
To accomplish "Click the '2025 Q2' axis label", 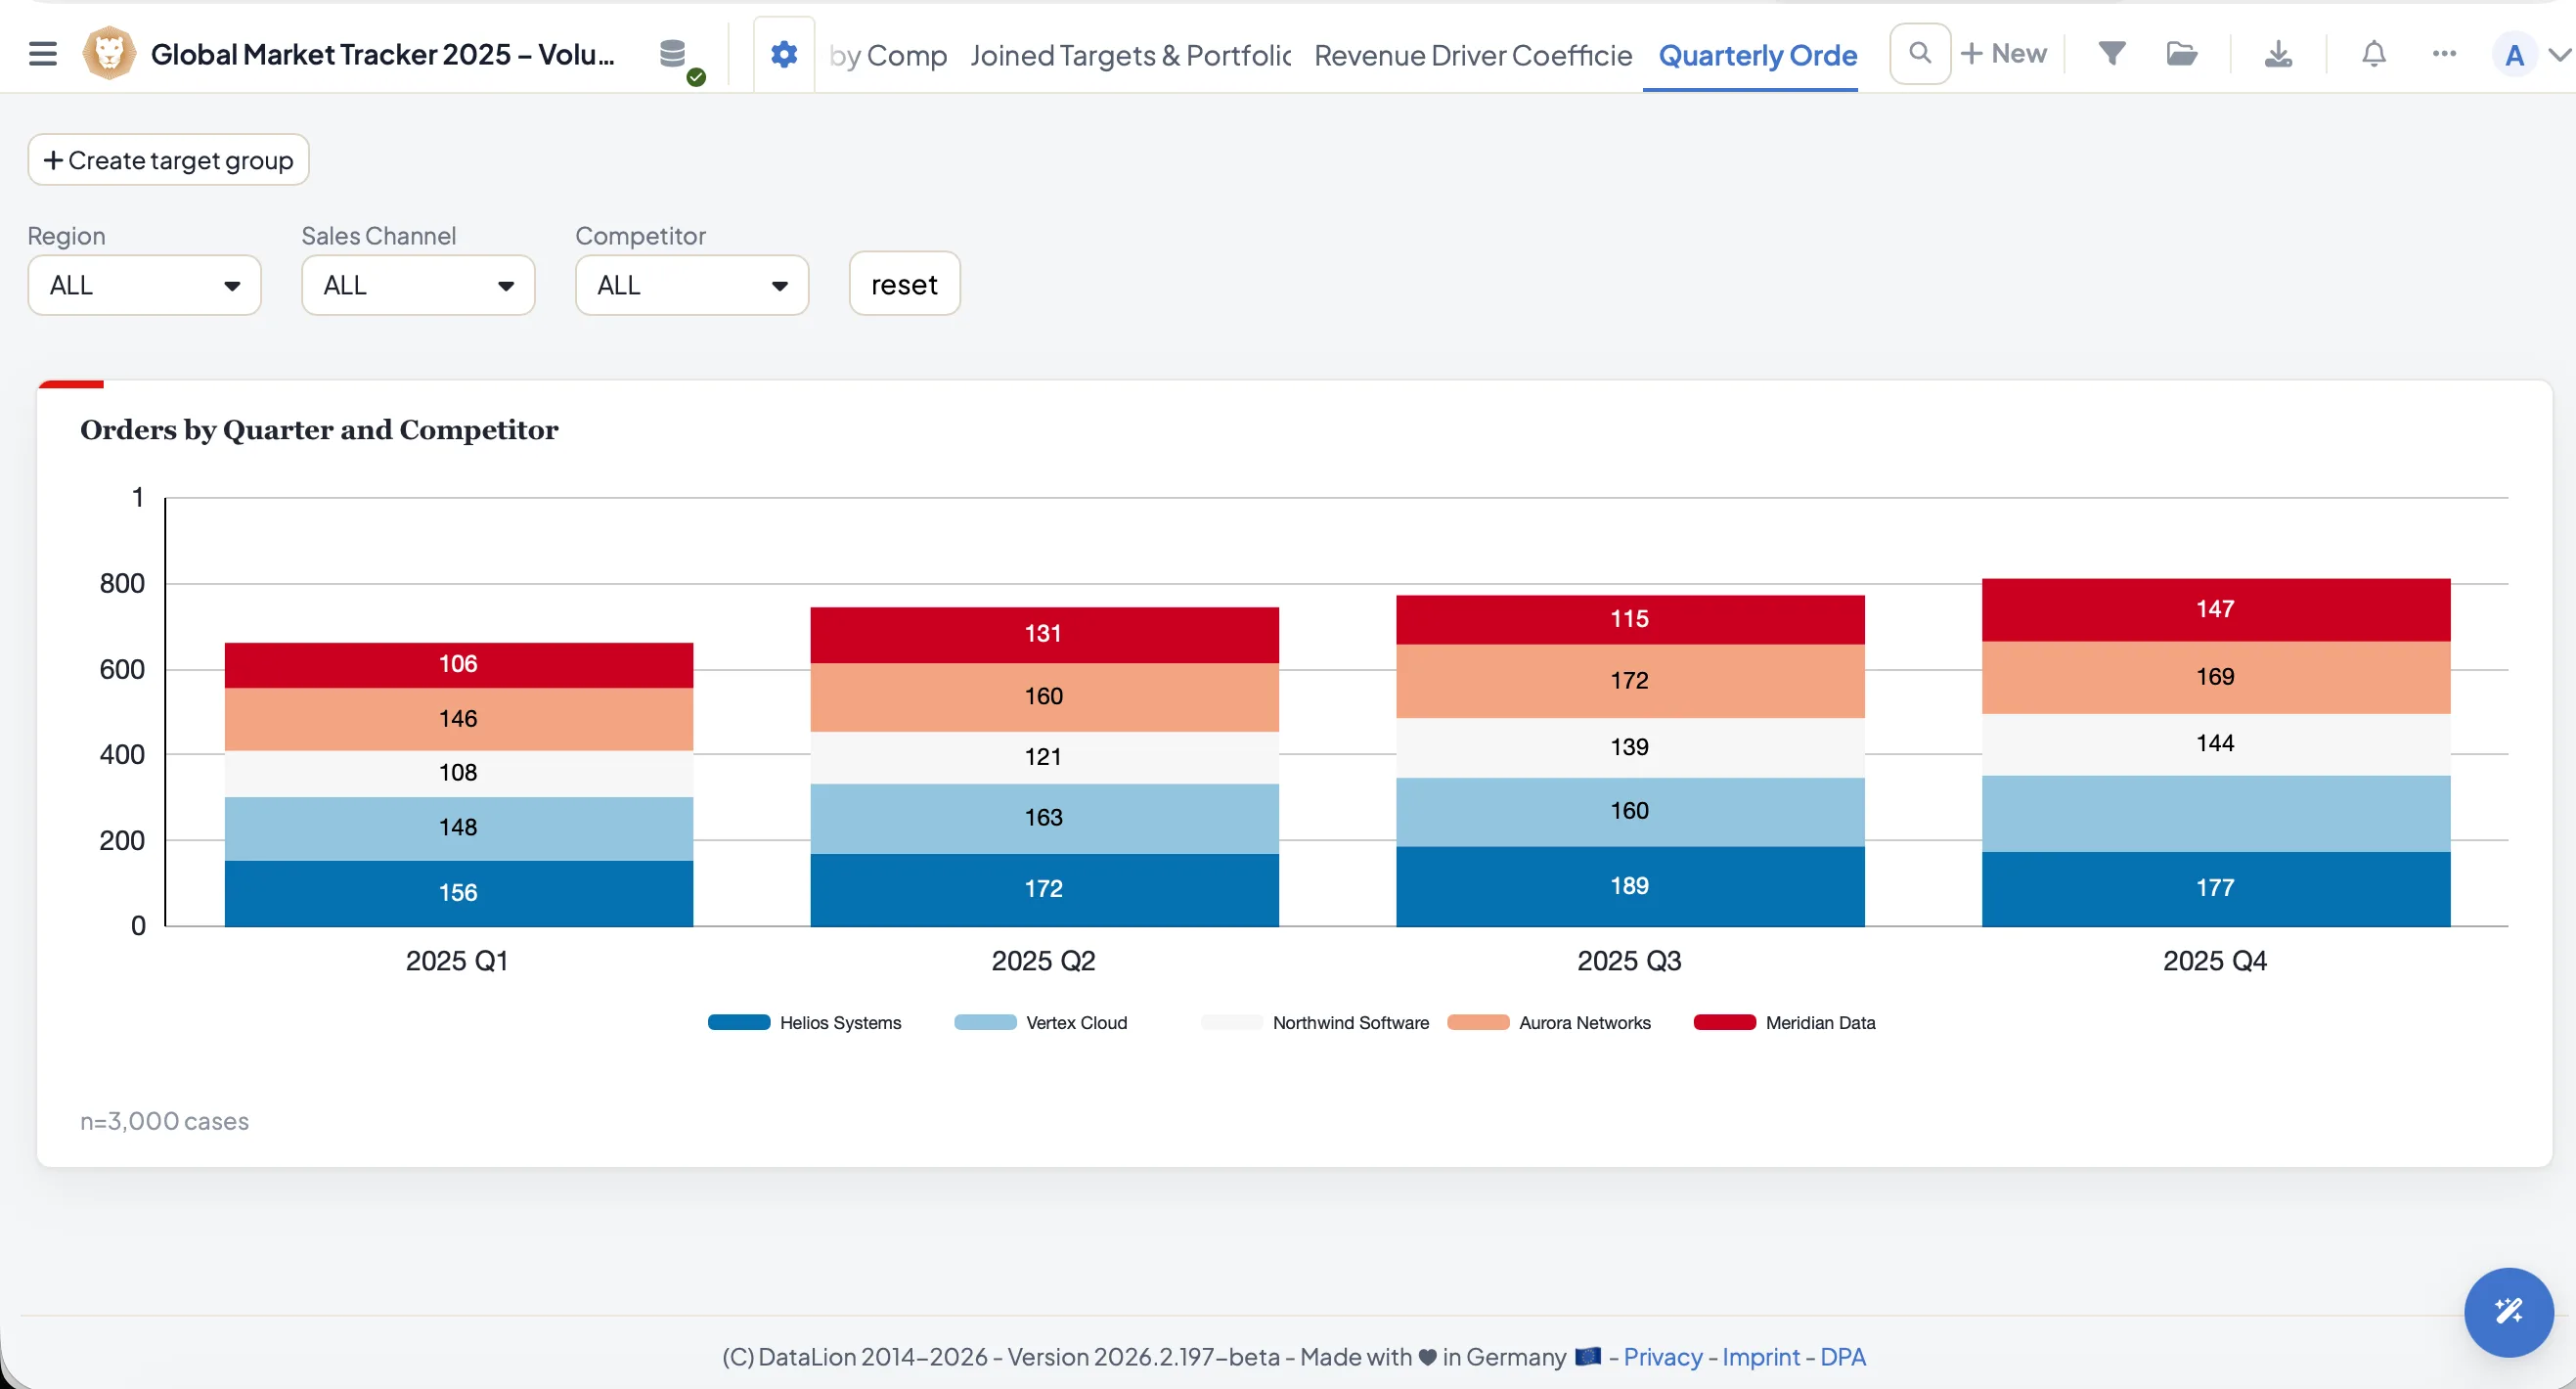I will tap(1043, 961).
